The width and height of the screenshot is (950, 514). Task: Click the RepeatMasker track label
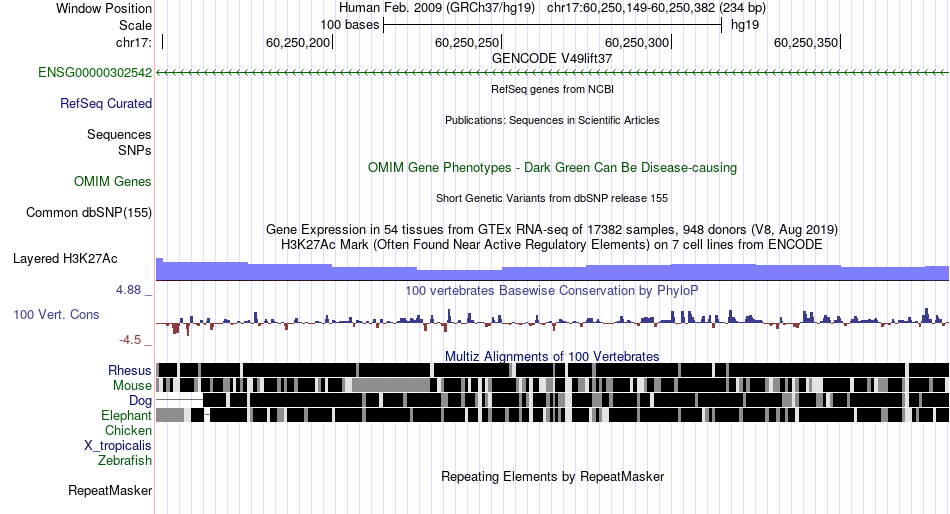coord(110,490)
